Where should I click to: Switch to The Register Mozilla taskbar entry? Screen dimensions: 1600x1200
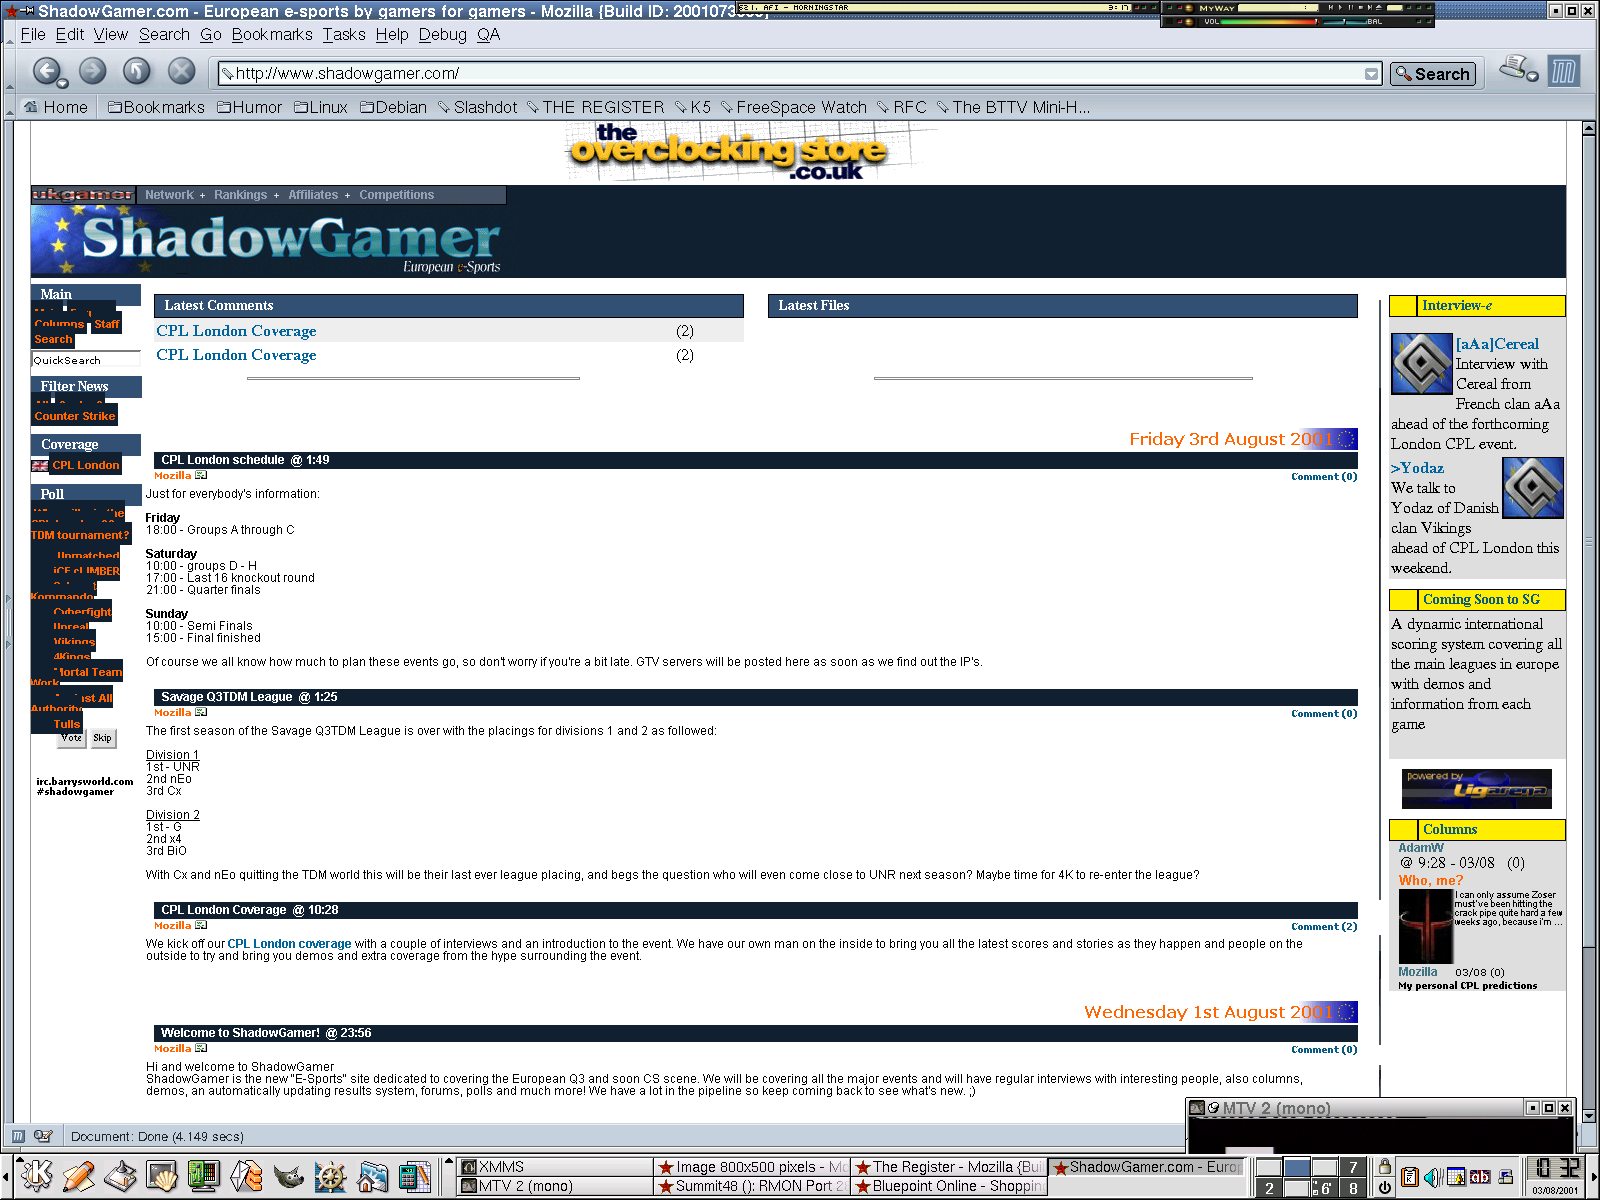948,1167
